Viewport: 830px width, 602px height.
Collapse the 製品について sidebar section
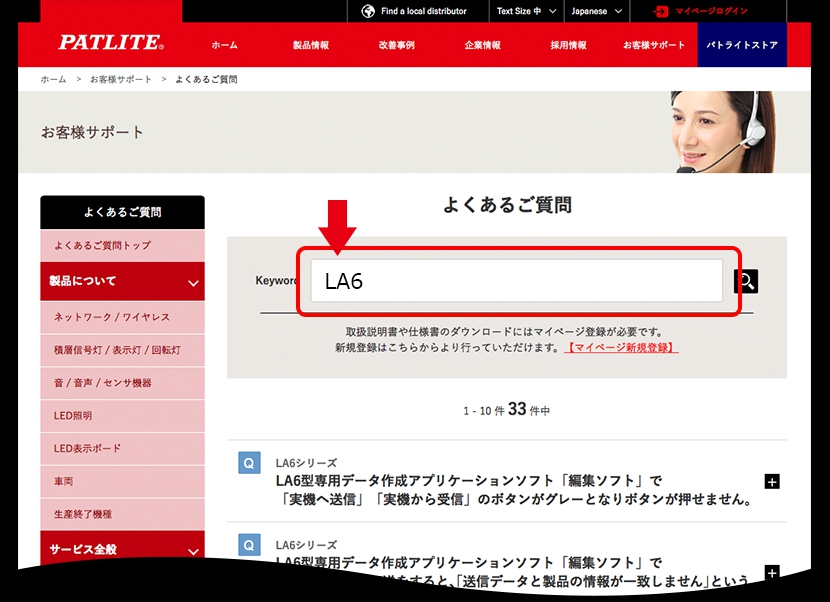(x=122, y=281)
